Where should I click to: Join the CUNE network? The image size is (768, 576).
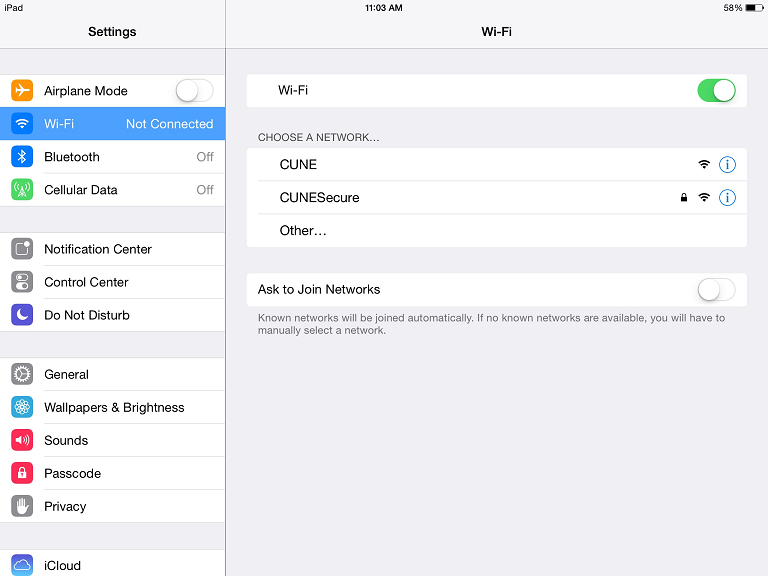pos(497,165)
